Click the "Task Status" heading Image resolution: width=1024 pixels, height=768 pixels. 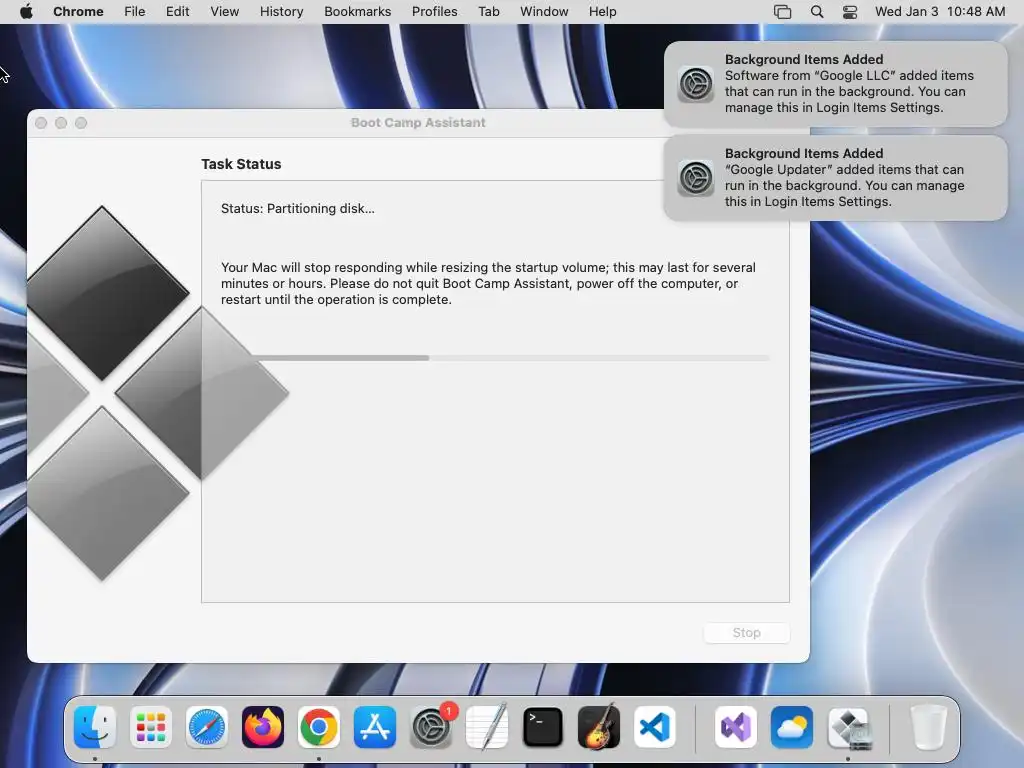[241, 164]
